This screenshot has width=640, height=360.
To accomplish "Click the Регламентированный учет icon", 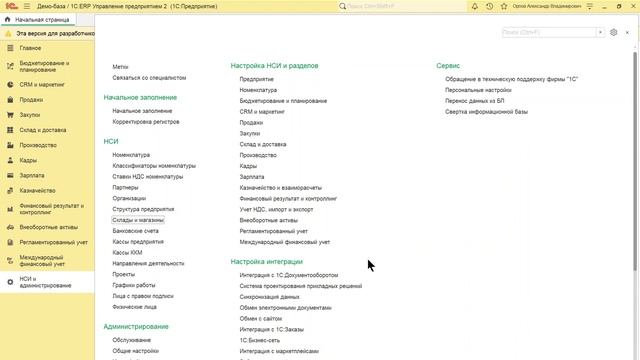I will pos(10,242).
